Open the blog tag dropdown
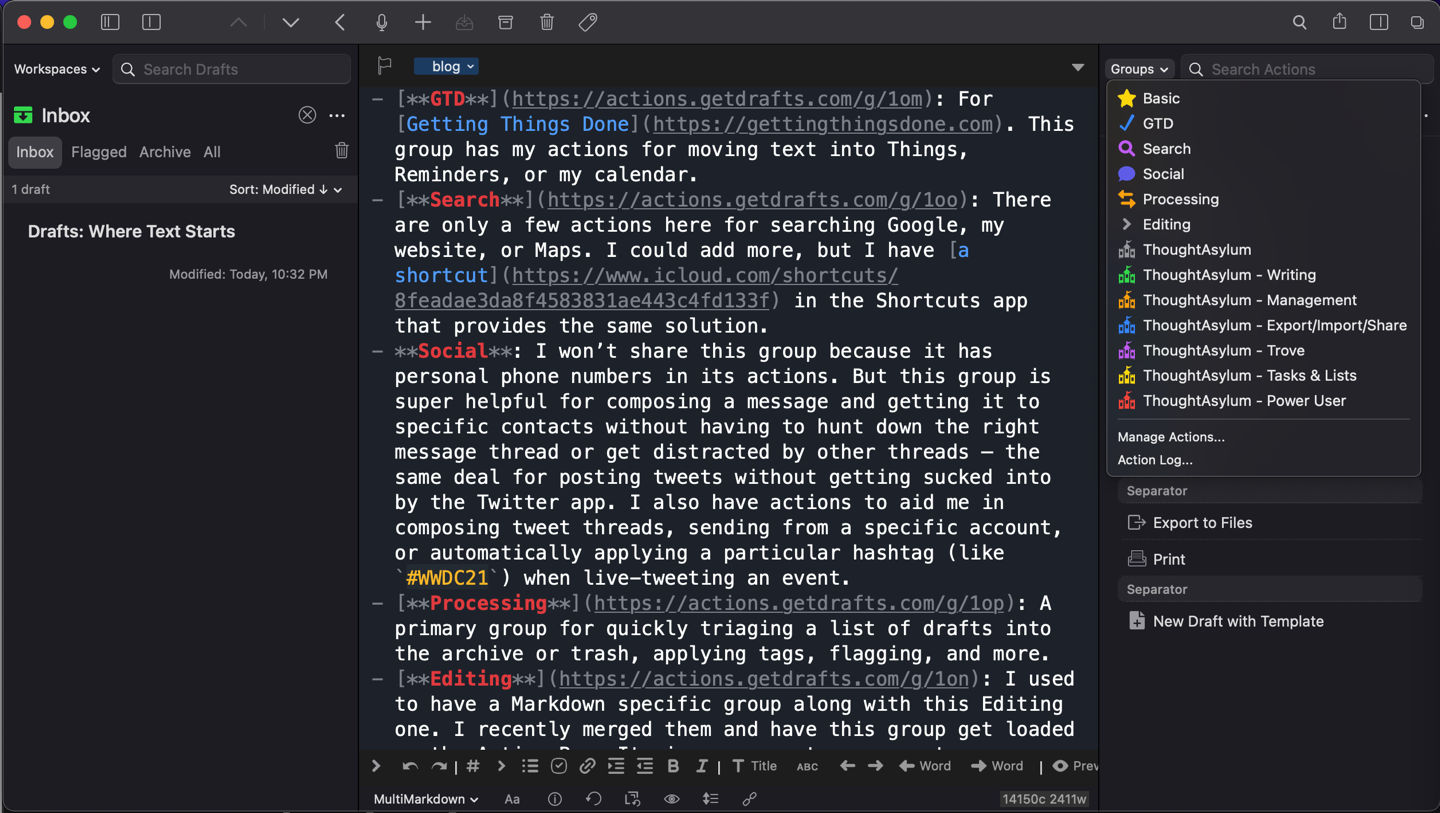The image size is (1440, 813). (446, 66)
